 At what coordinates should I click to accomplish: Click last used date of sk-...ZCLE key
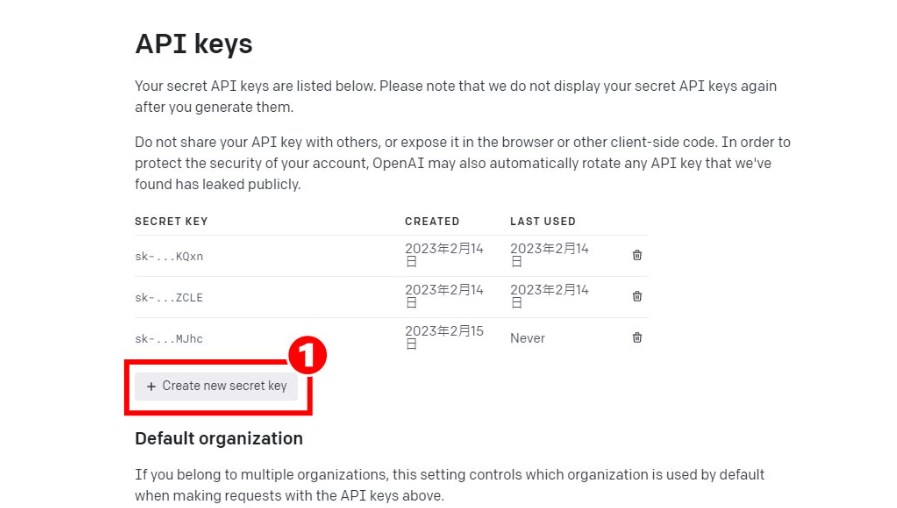click(x=549, y=296)
